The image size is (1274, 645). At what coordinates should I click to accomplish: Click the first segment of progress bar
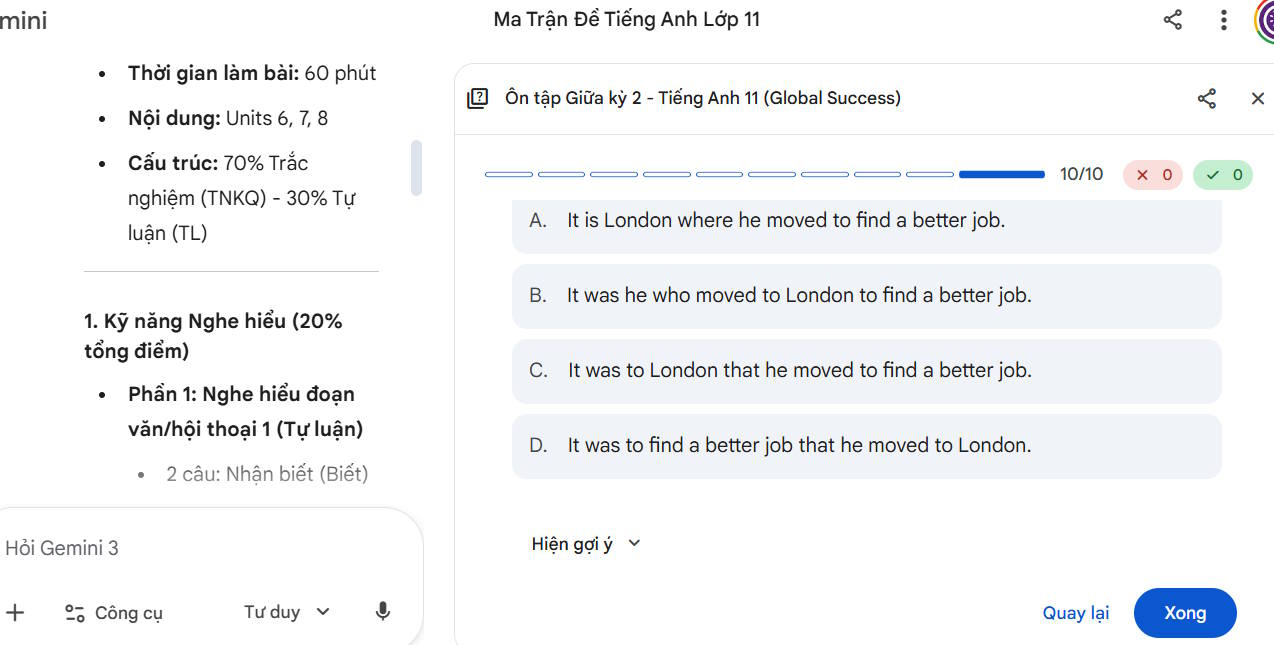[x=509, y=175]
